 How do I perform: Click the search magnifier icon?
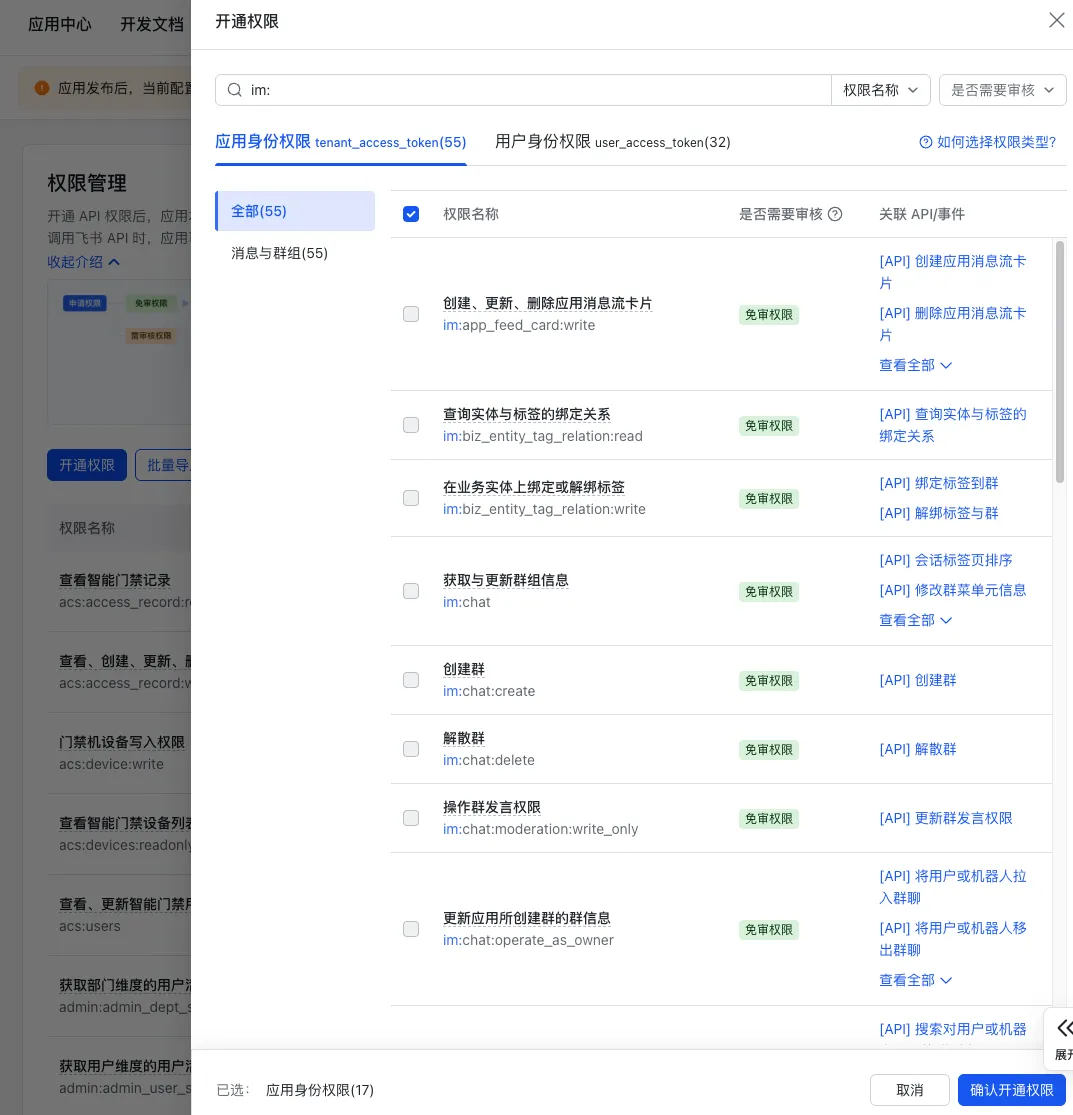point(235,90)
